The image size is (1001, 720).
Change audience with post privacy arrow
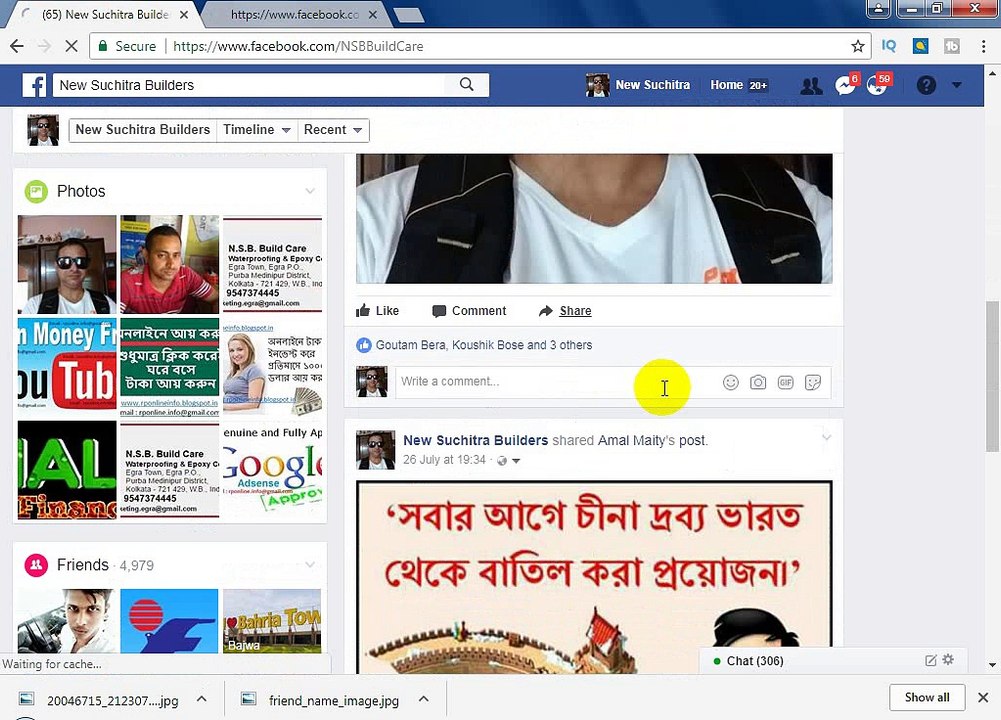[x=516, y=461]
